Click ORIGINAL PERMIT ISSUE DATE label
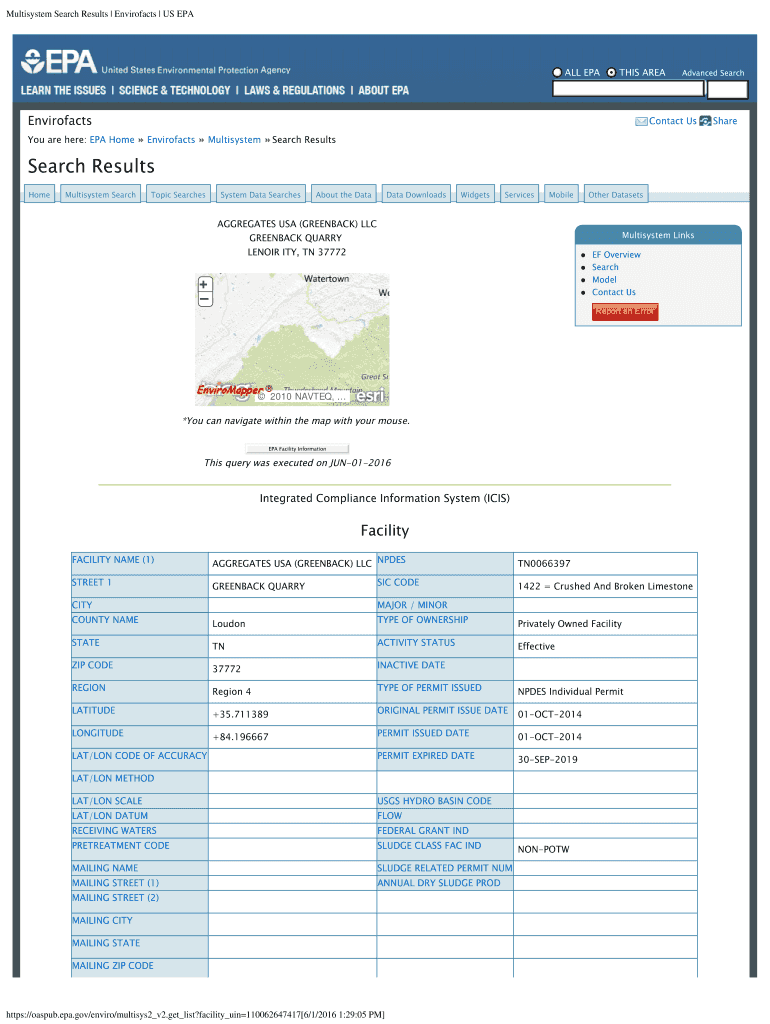770x1024 pixels. tap(442, 711)
